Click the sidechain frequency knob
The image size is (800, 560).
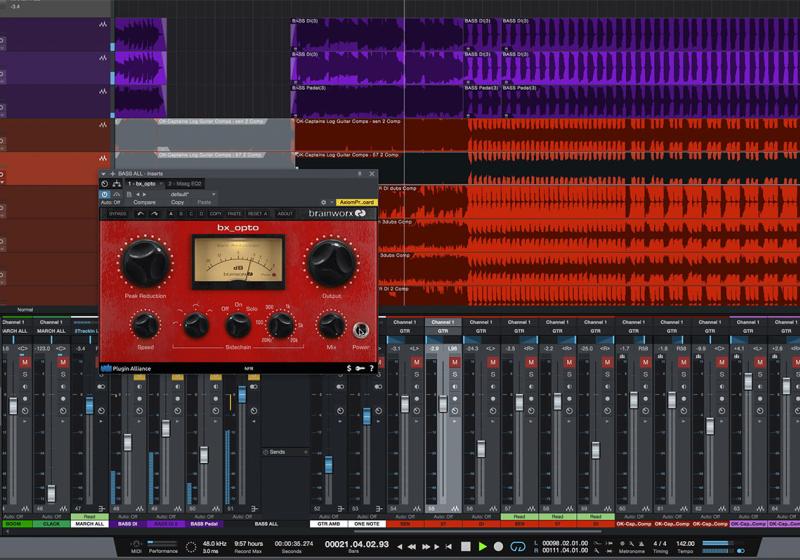click(281, 325)
